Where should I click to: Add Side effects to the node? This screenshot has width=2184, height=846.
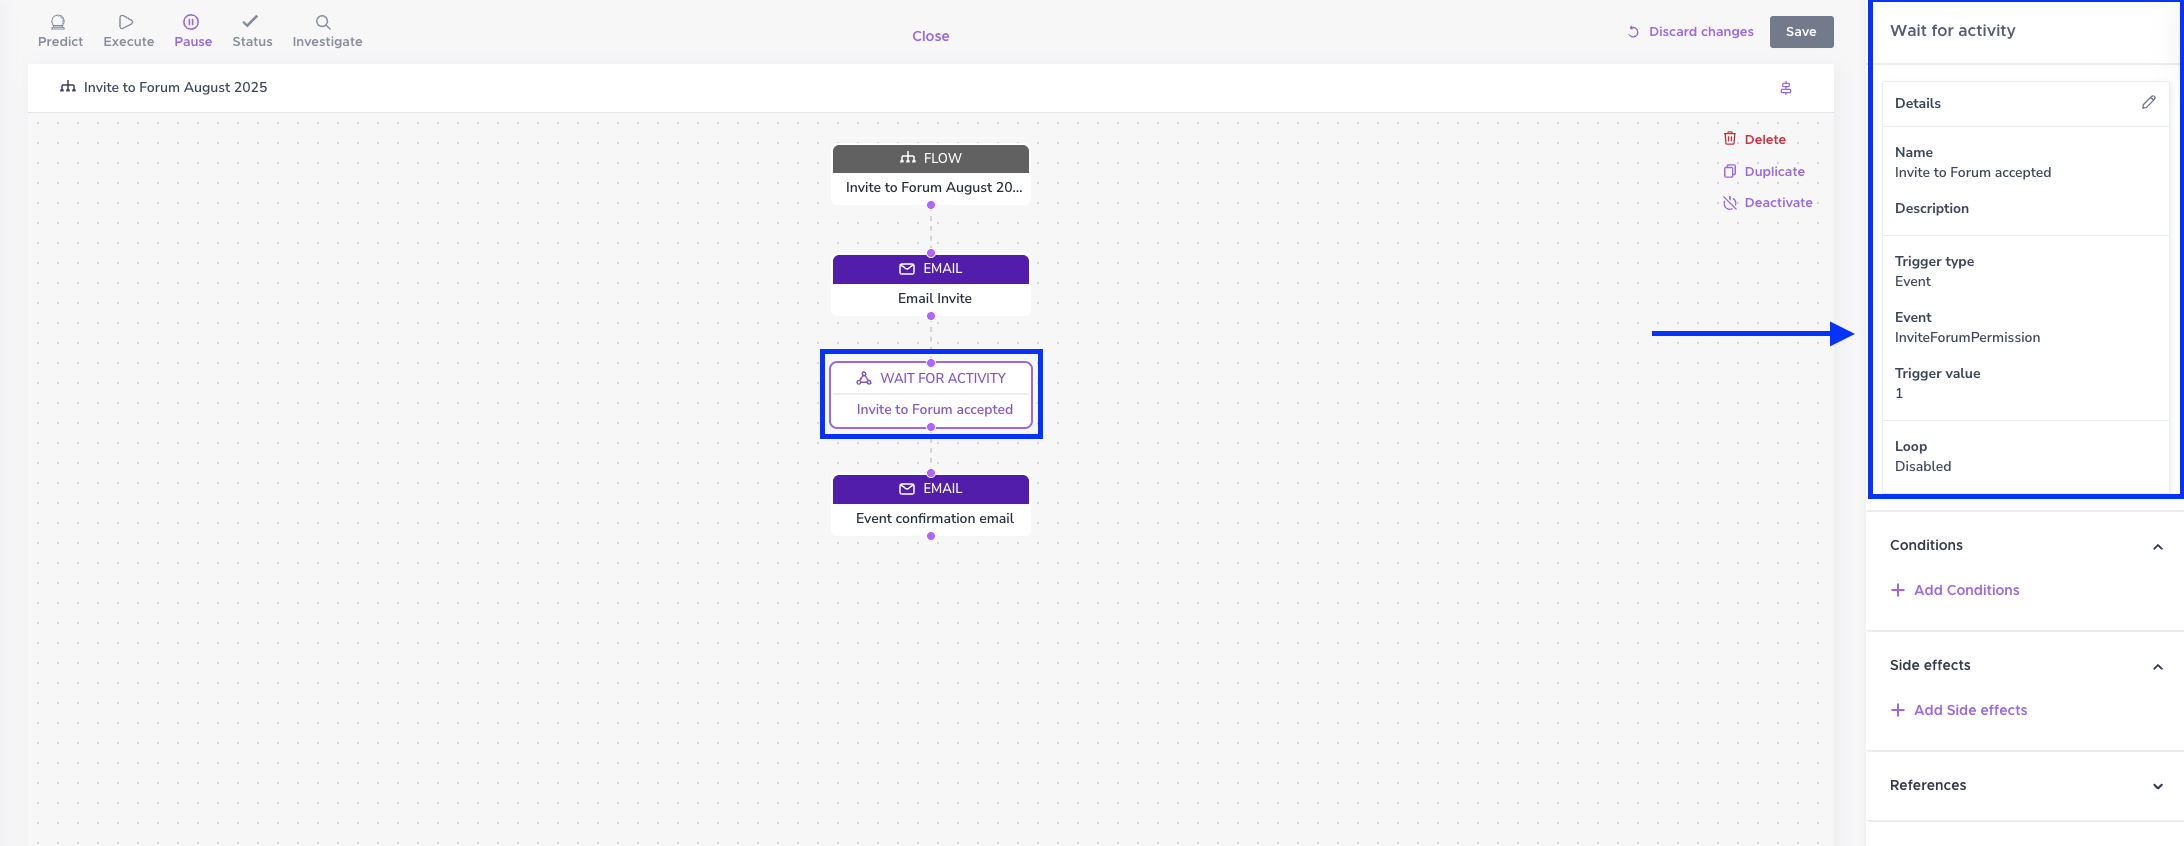click(x=1959, y=710)
